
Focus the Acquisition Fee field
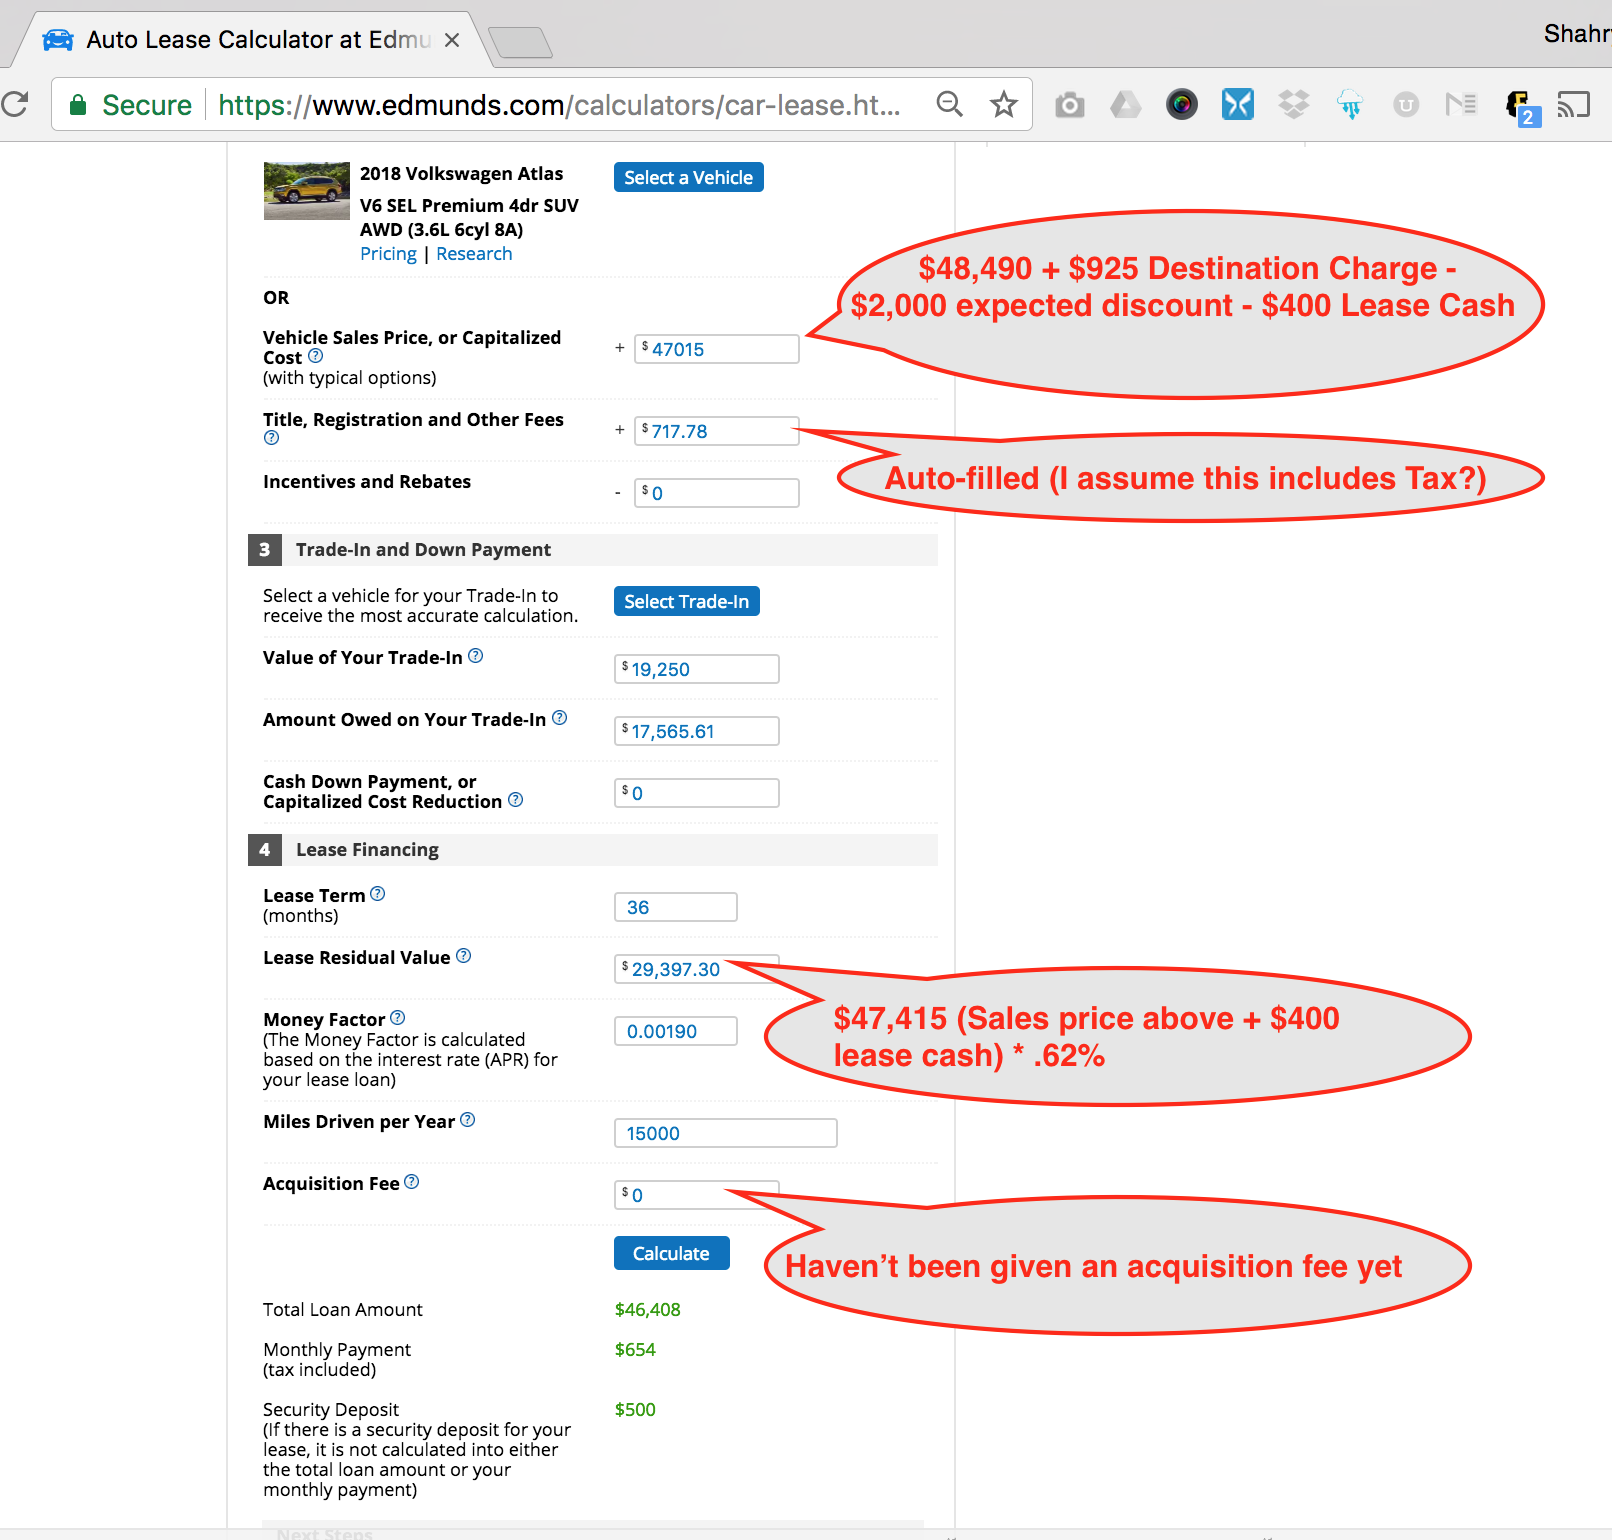coord(696,1195)
